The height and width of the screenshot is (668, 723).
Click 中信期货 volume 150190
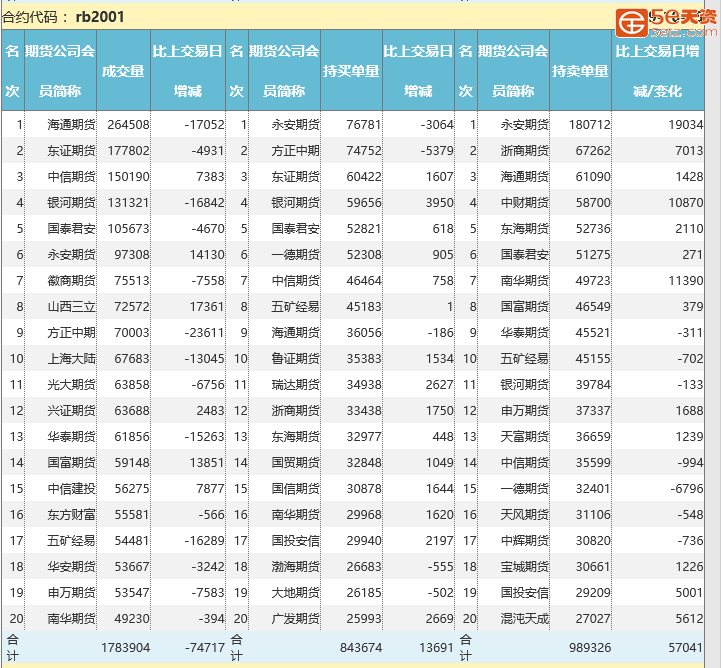pos(129,177)
